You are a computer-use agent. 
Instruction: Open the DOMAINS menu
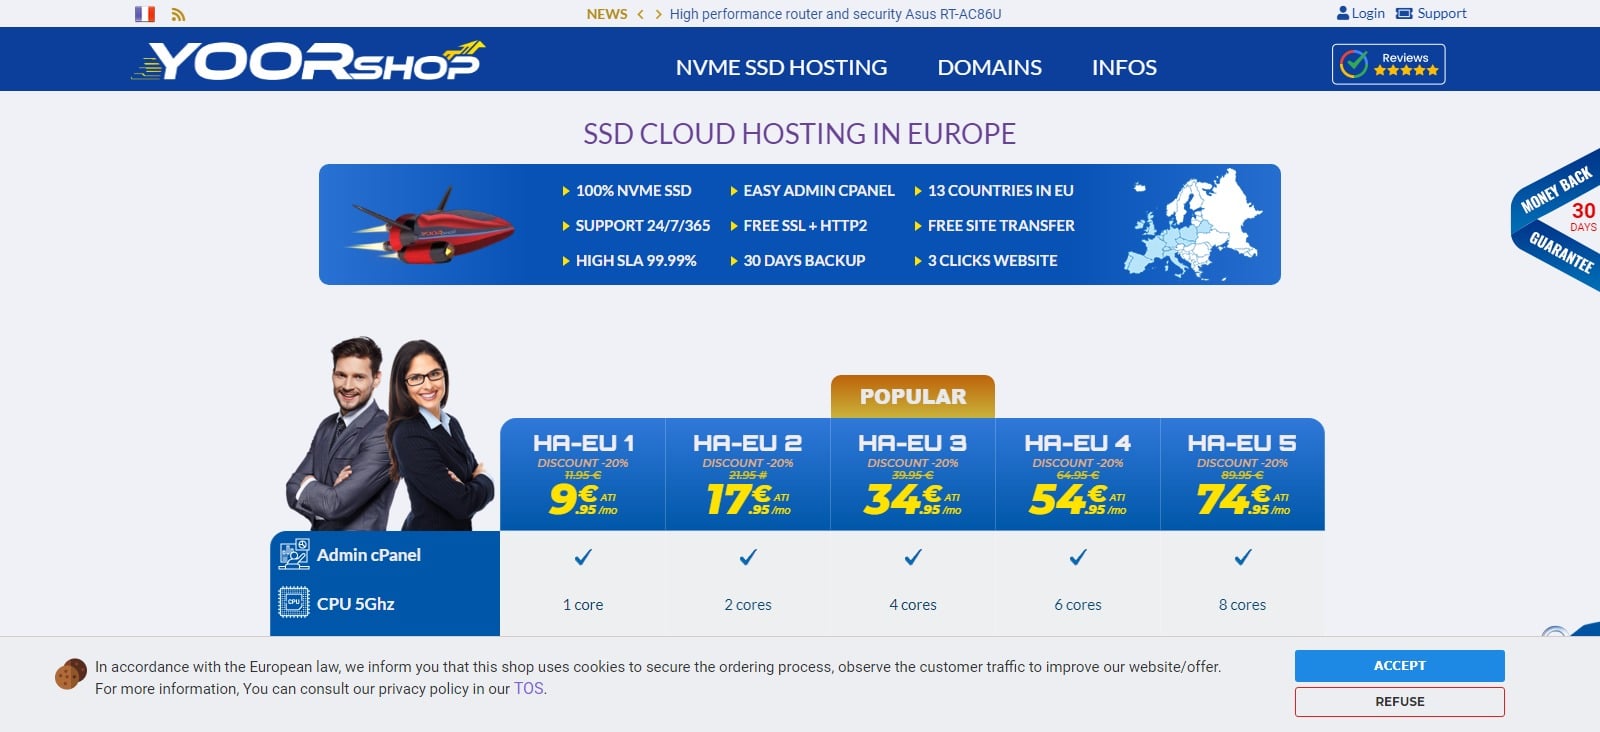pyautogui.click(x=989, y=67)
